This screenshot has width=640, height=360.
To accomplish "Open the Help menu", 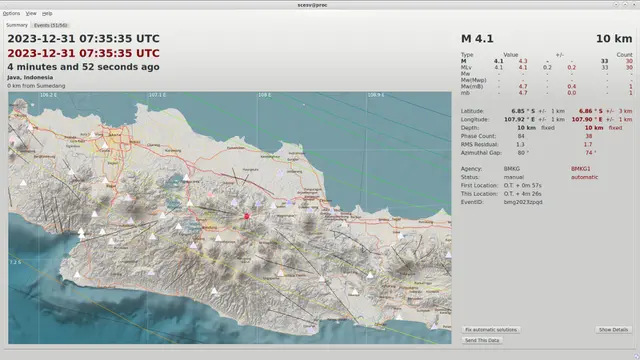I will 47,13.
